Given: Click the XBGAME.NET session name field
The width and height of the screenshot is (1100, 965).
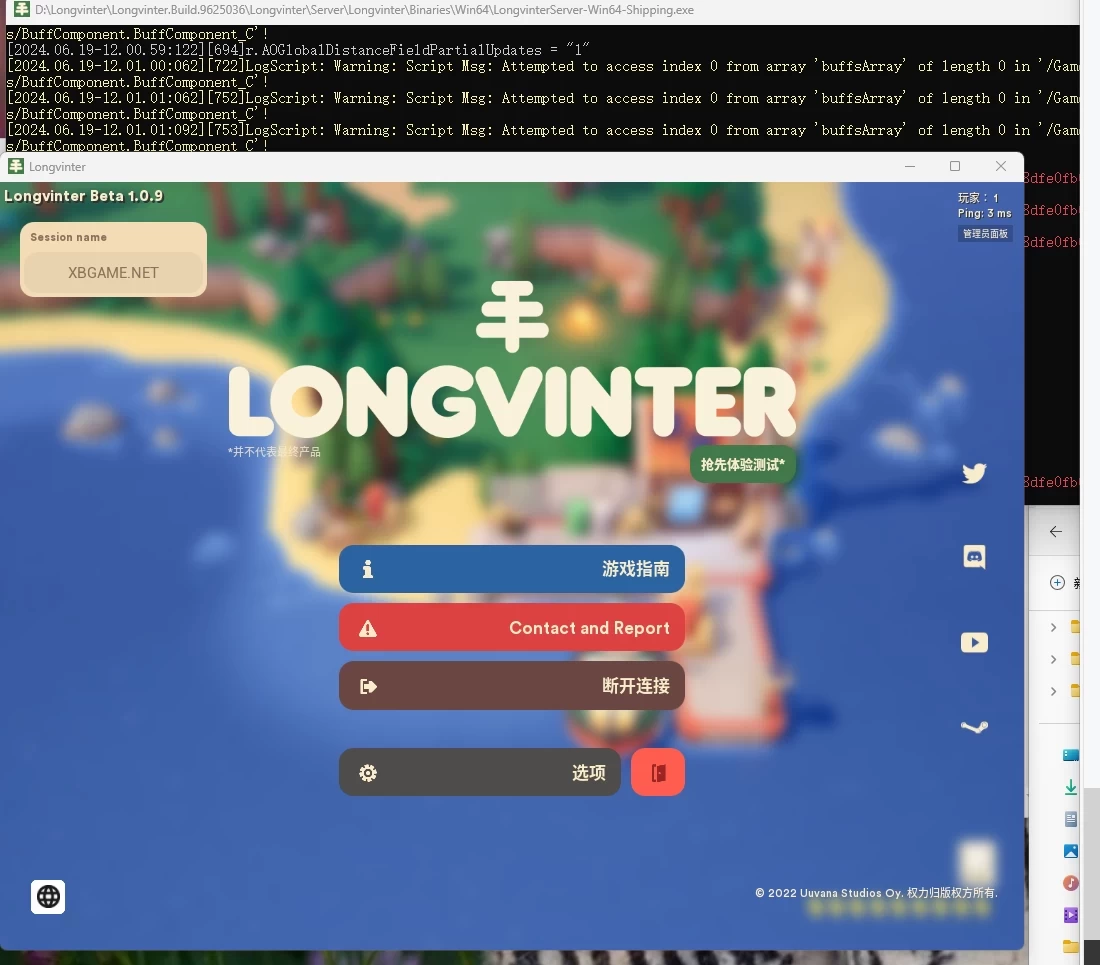Looking at the screenshot, I should (x=113, y=272).
